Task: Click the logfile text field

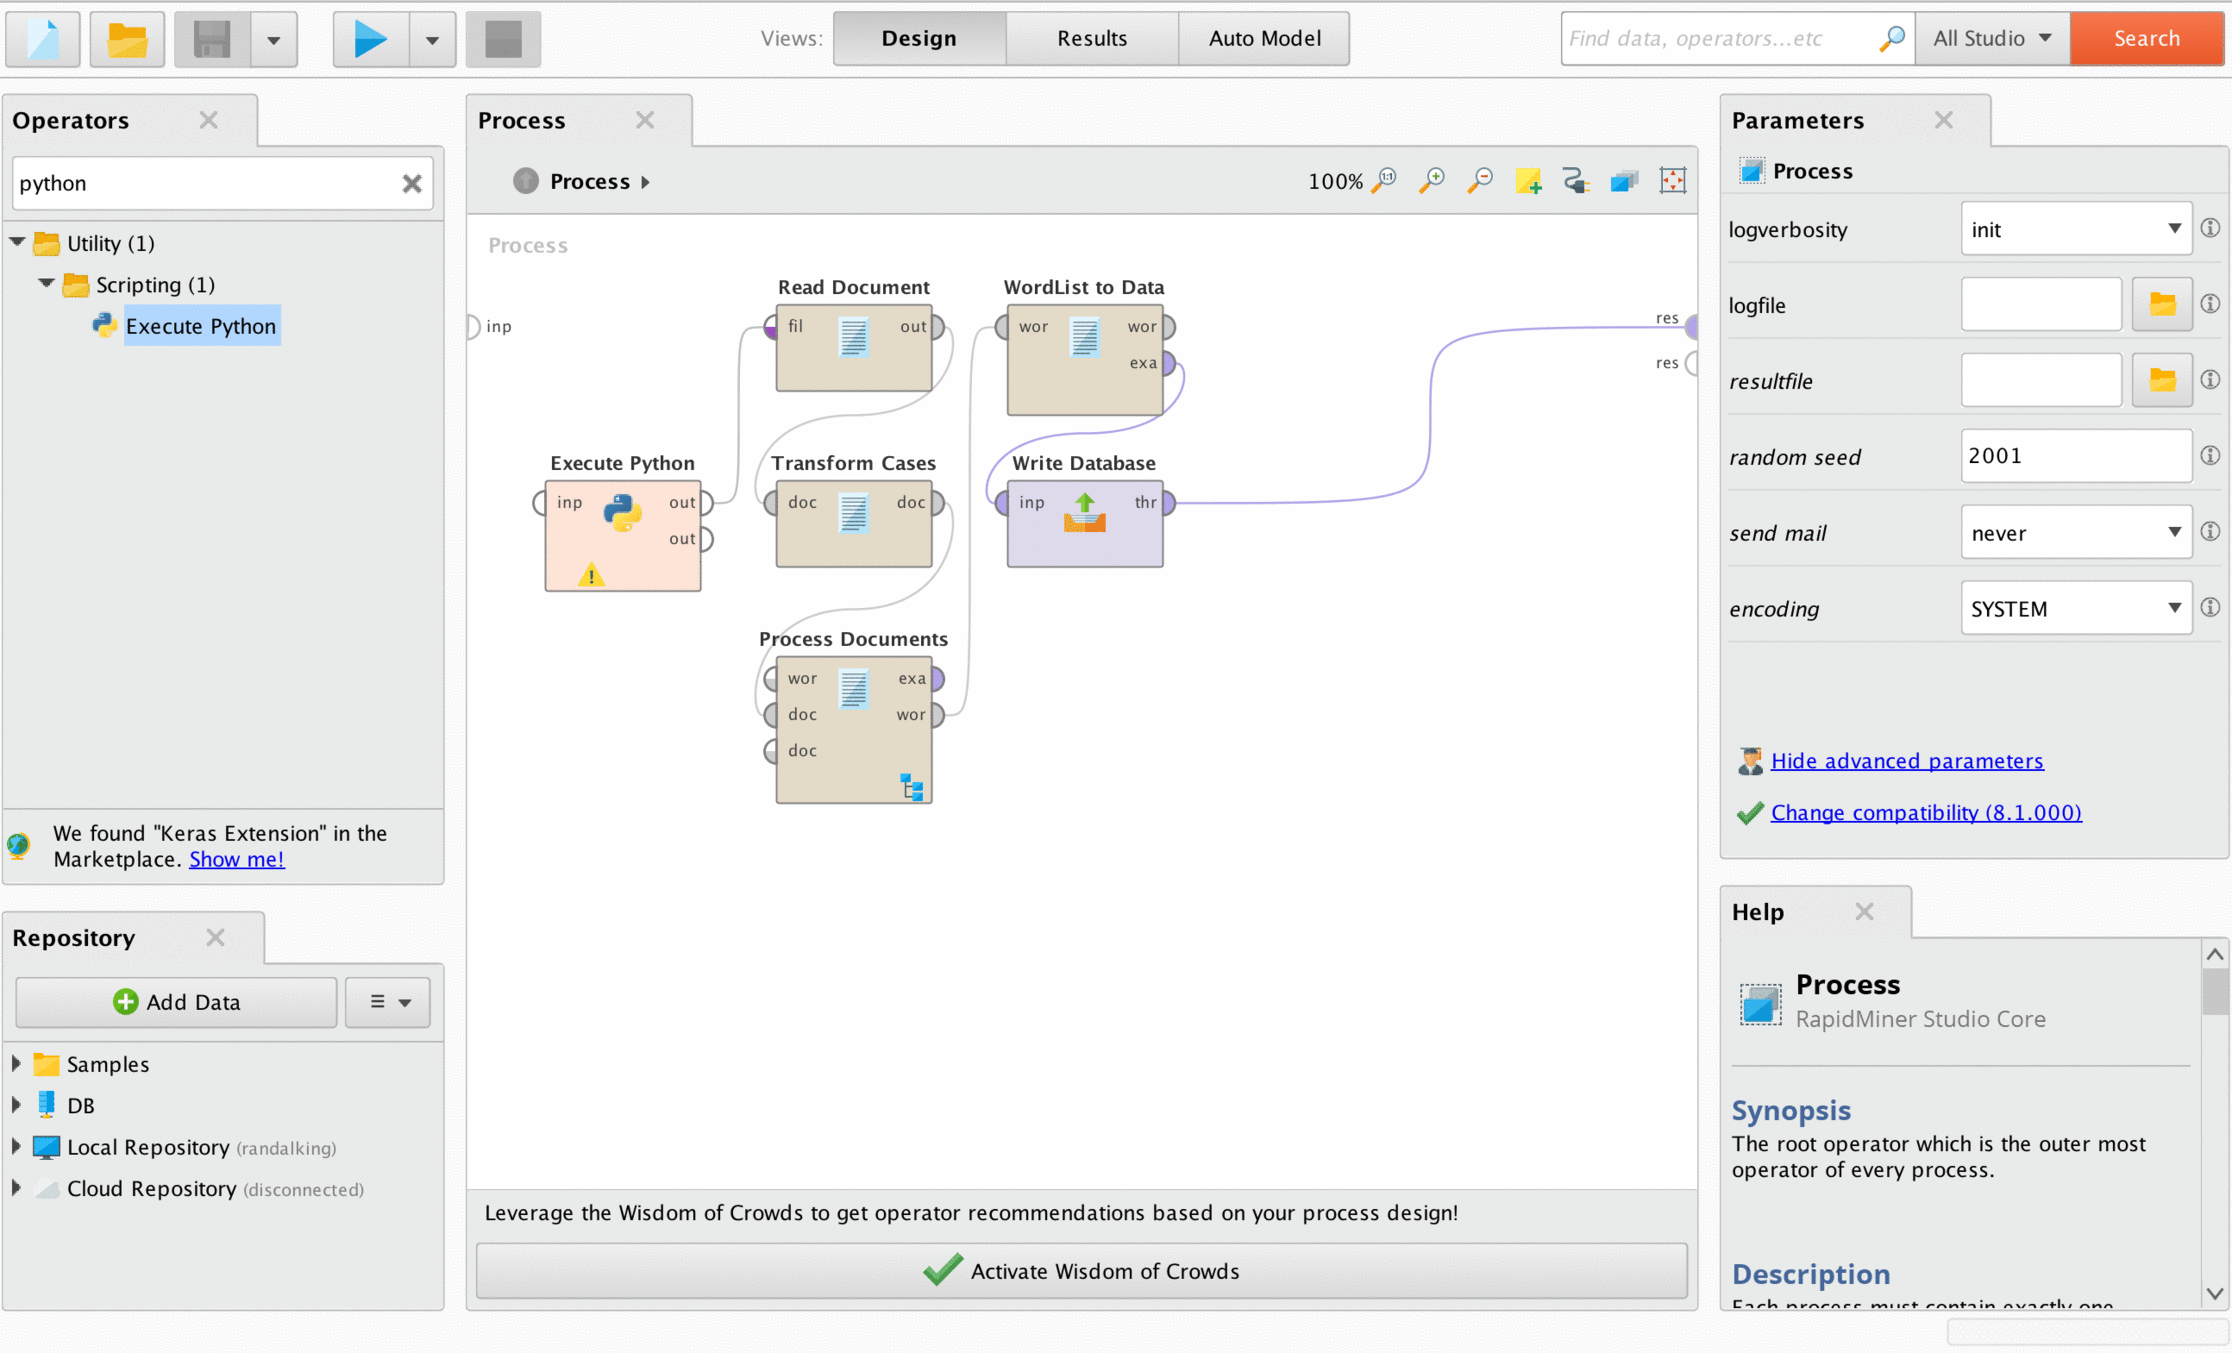Action: [x=2041, y=304]
